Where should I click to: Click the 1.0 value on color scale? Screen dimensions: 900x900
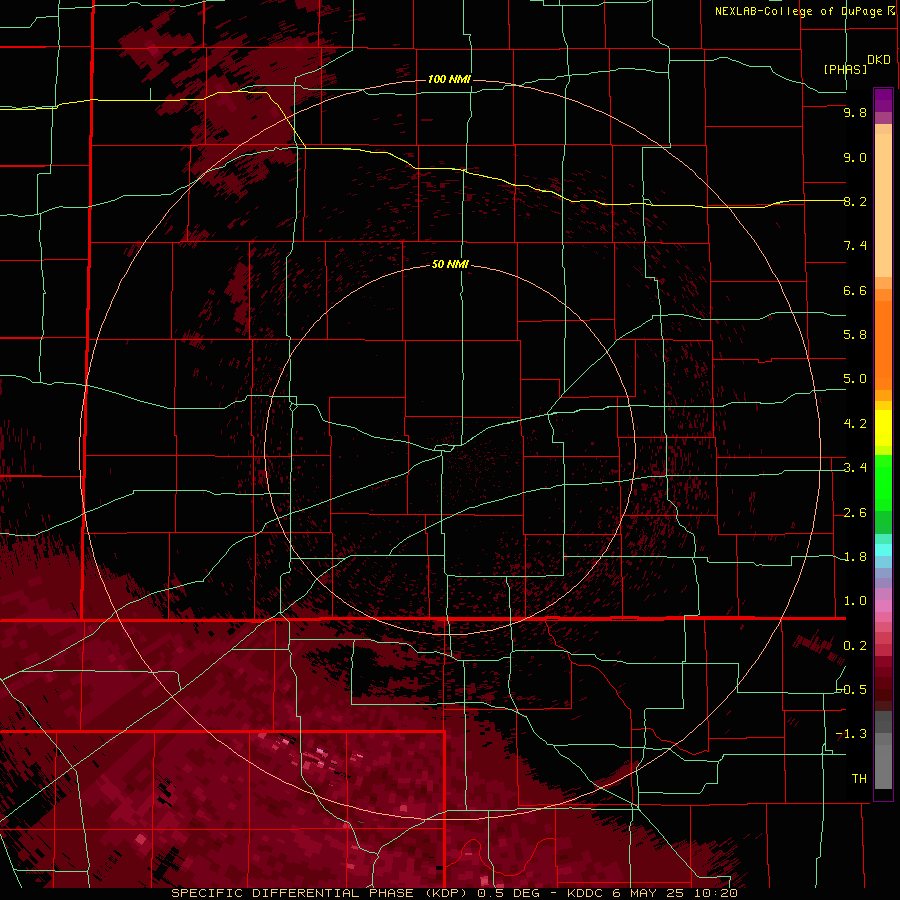click(x=855, y=601)
